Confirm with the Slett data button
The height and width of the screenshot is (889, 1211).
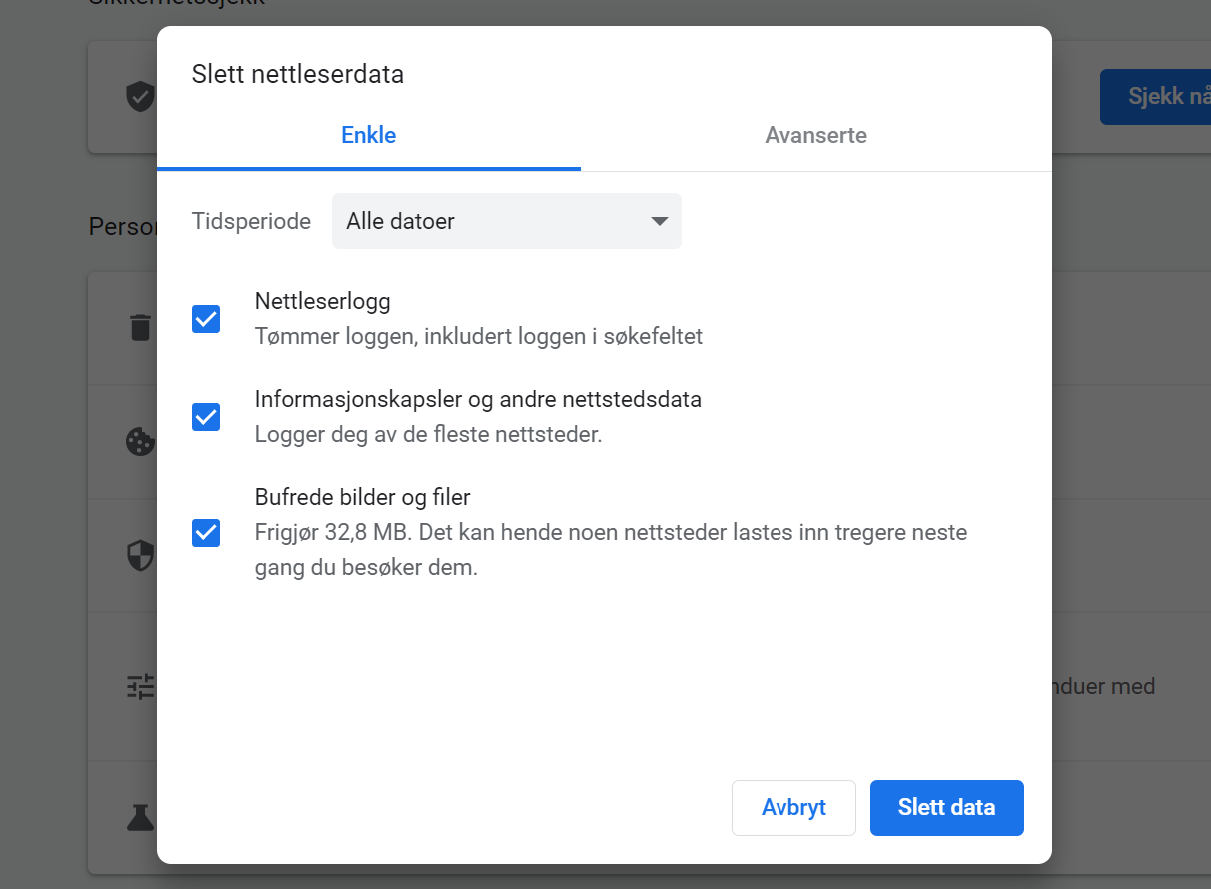(947, 808)
